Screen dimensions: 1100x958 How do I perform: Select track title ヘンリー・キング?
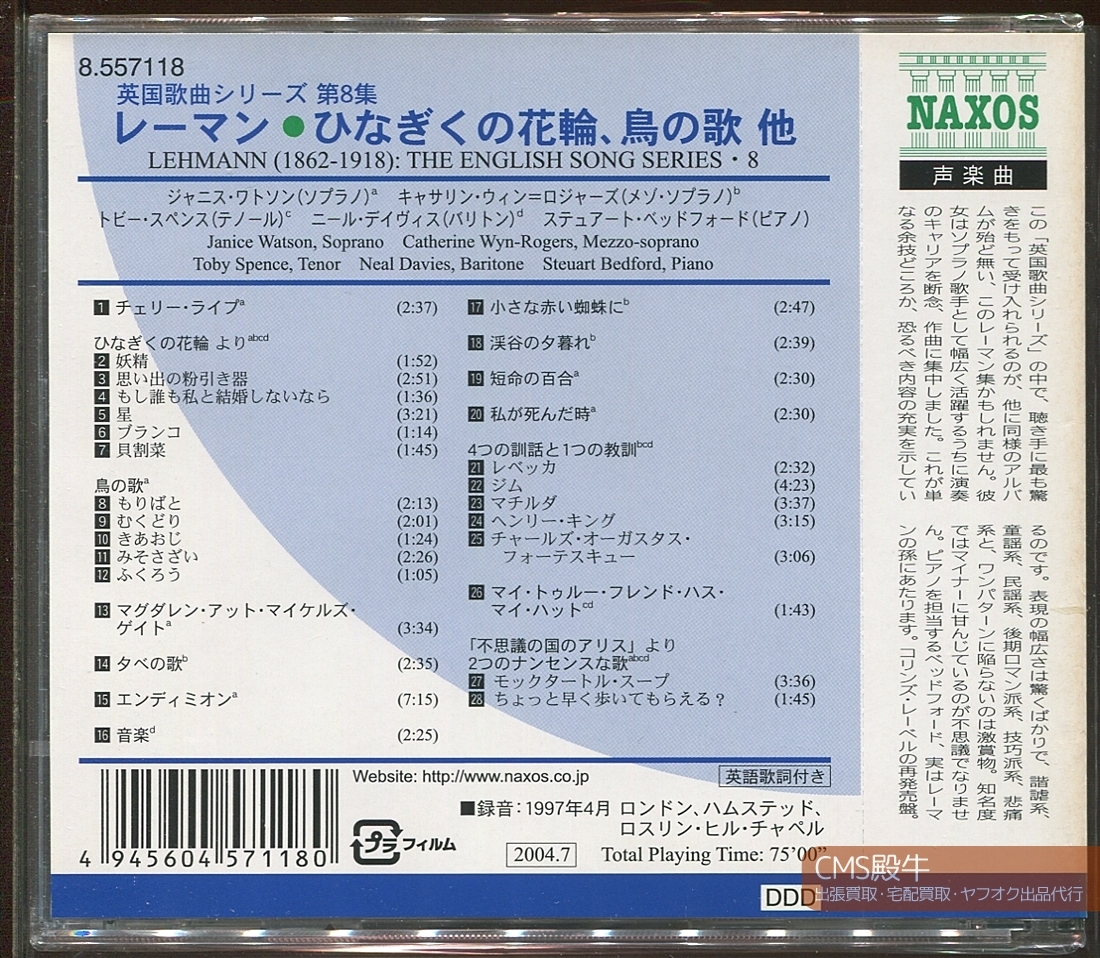coord(553,521)
